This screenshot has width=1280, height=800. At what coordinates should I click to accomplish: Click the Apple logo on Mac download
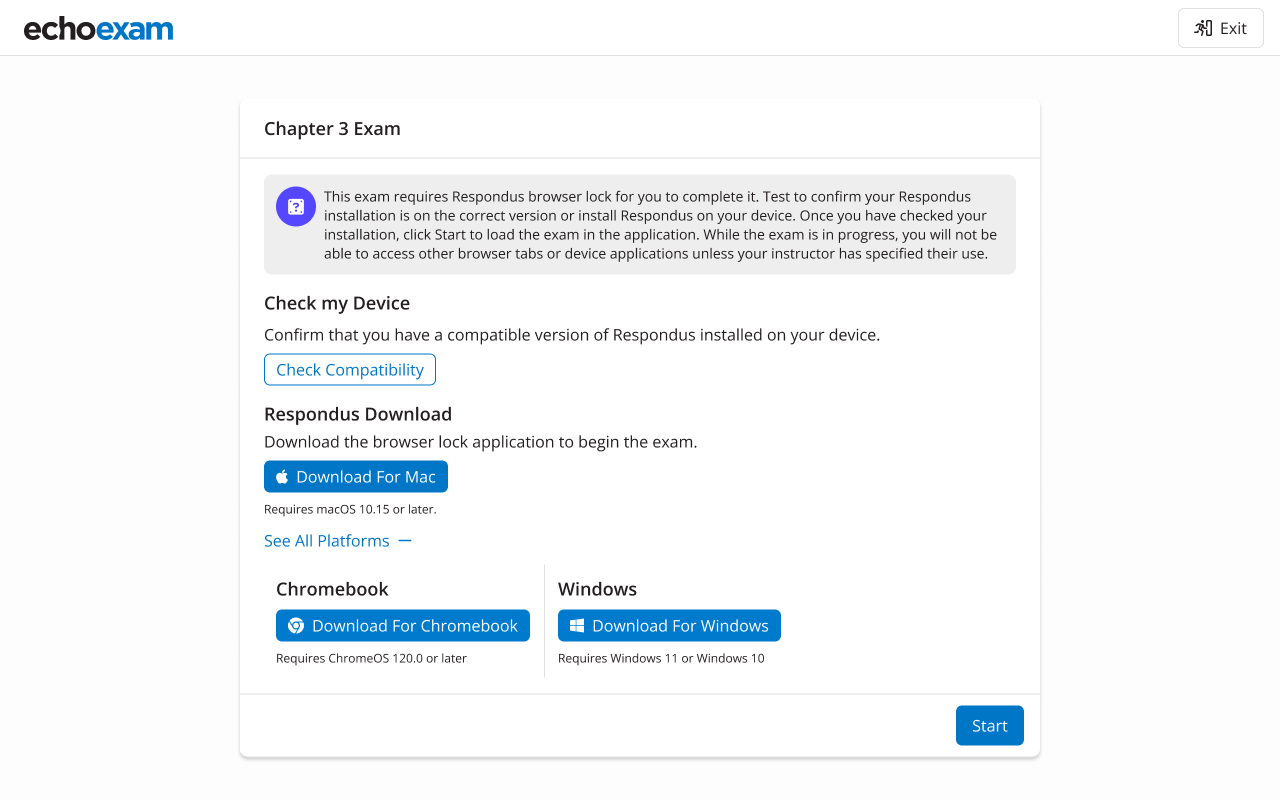tap(282, 477)
